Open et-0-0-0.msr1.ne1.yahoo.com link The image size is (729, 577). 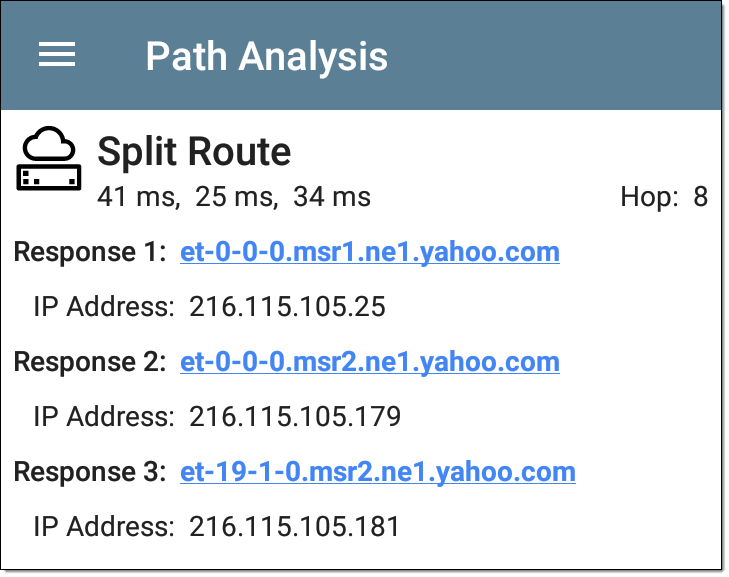click(370, 252)
